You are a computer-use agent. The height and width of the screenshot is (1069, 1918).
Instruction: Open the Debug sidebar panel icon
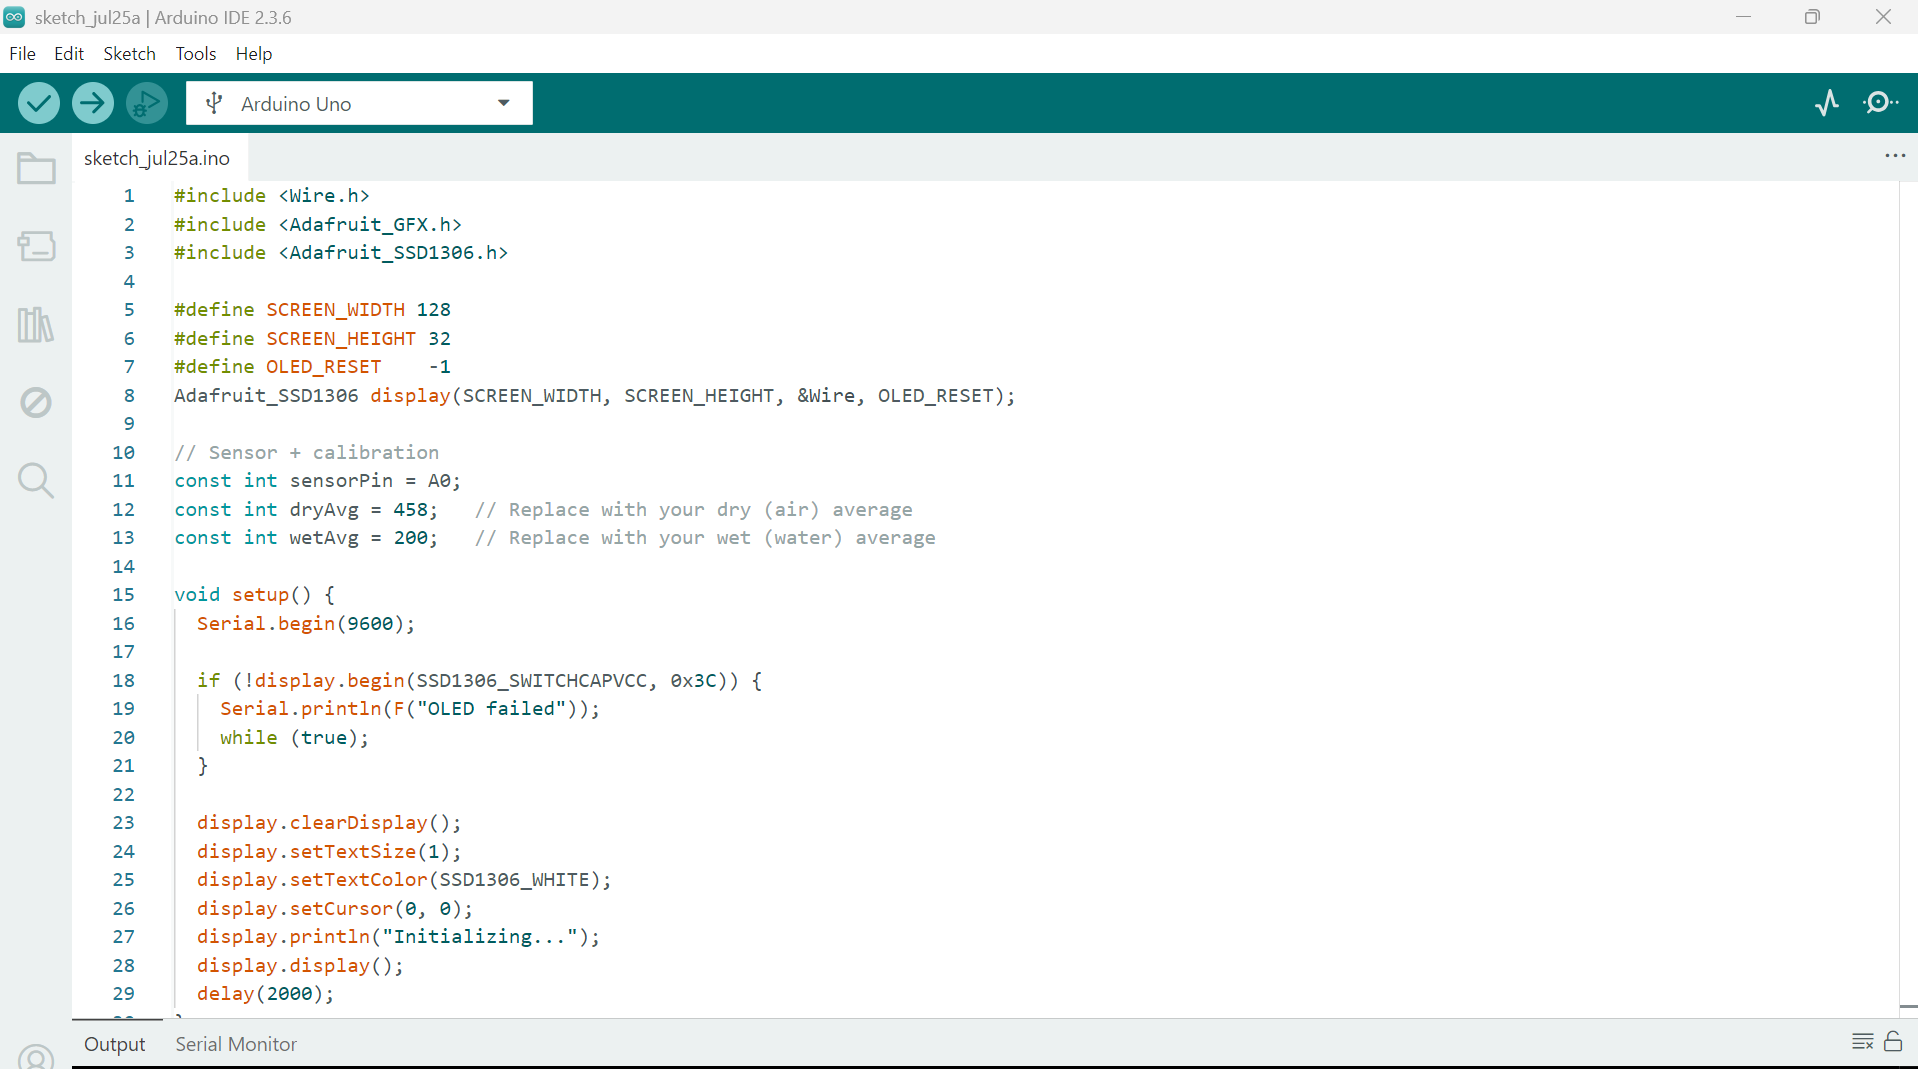pos(36,403)
